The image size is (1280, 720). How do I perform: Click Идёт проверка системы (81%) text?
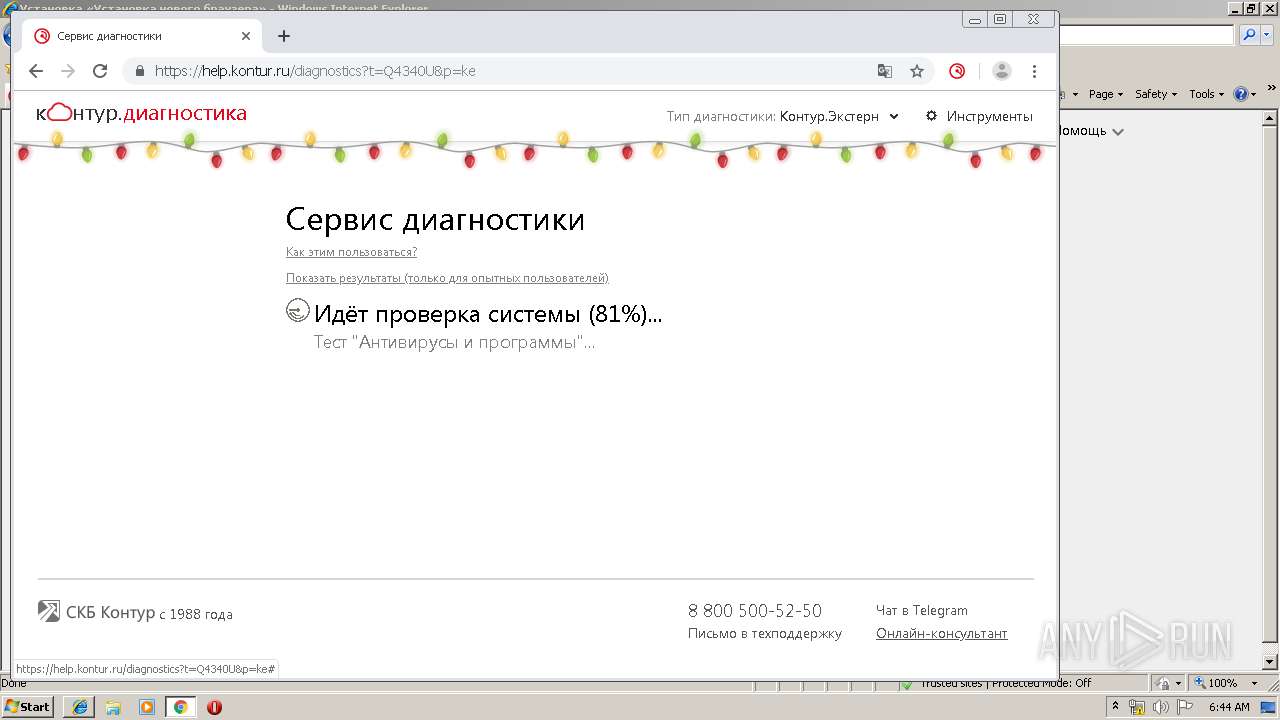click(x=488, y=314)
